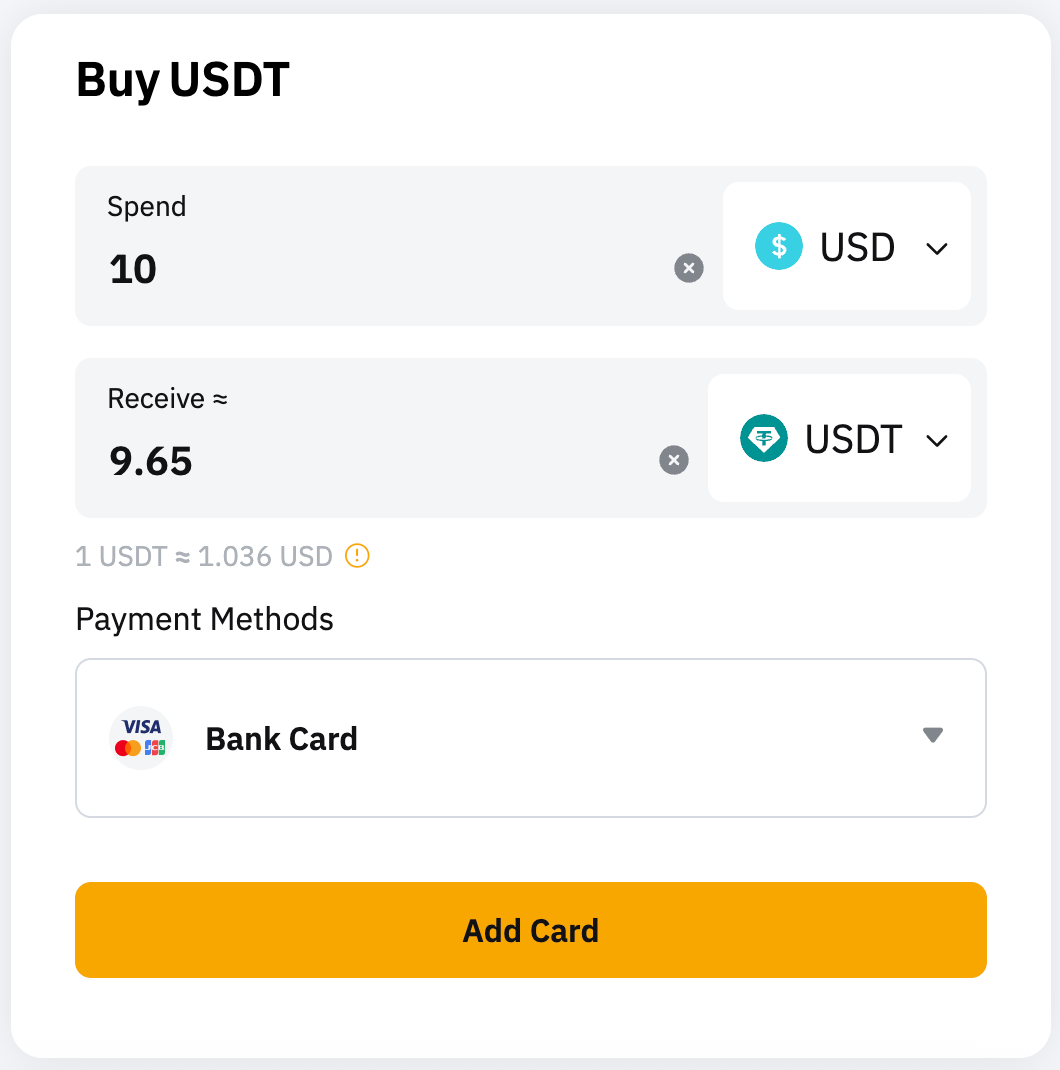Select the USDT token label
The height and width of the screenshot is (1070, 1060).
pyautogui.click(x=853, y=439)
